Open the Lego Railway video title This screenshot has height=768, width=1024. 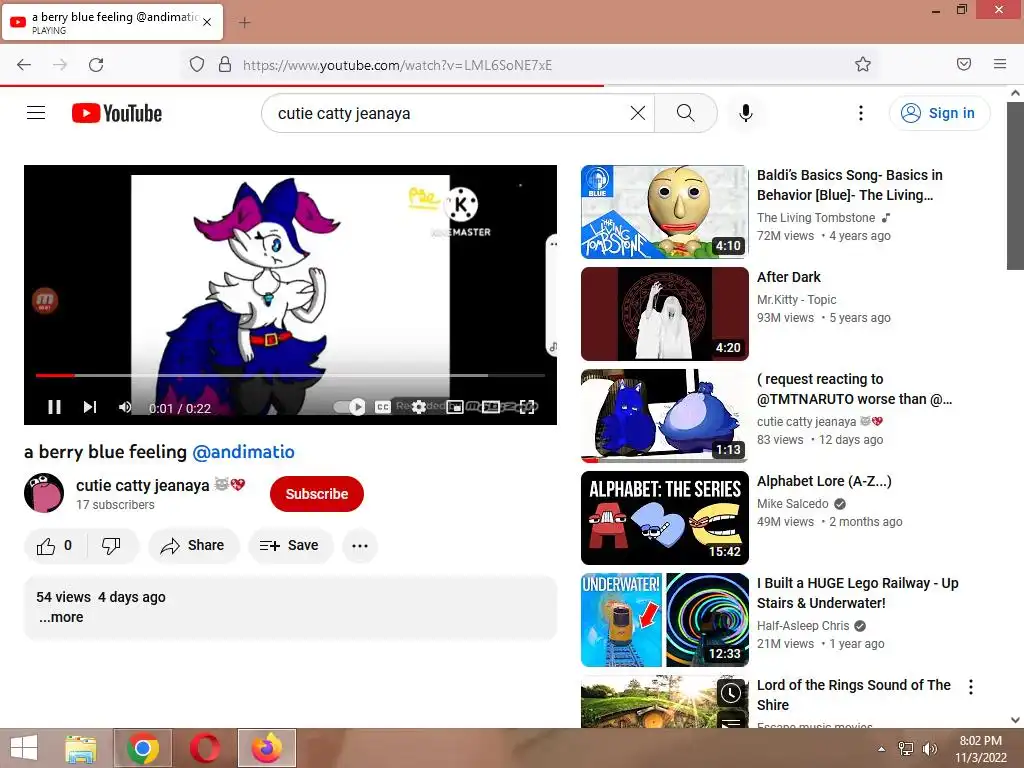[857, 593]
